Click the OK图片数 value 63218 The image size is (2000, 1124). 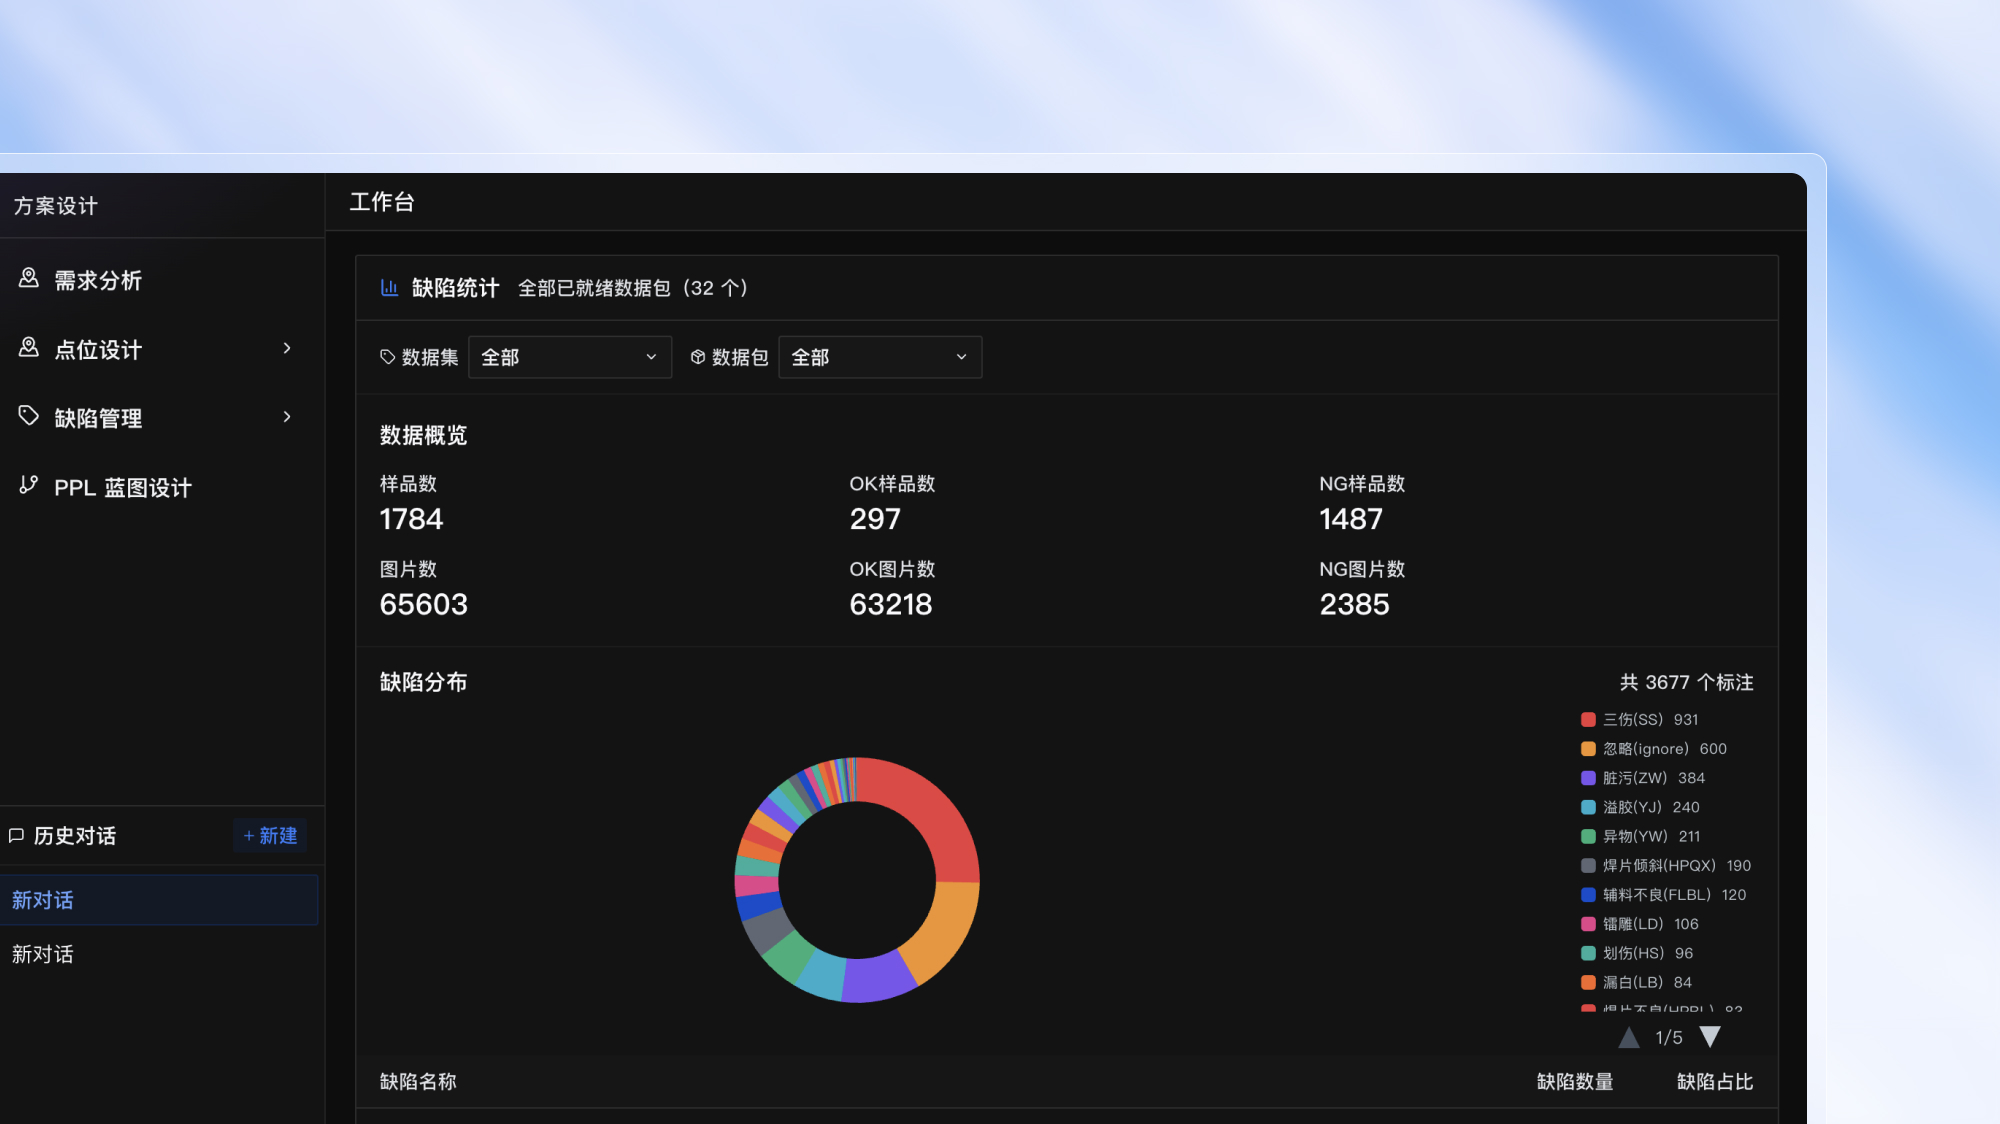tap(891, 604)
